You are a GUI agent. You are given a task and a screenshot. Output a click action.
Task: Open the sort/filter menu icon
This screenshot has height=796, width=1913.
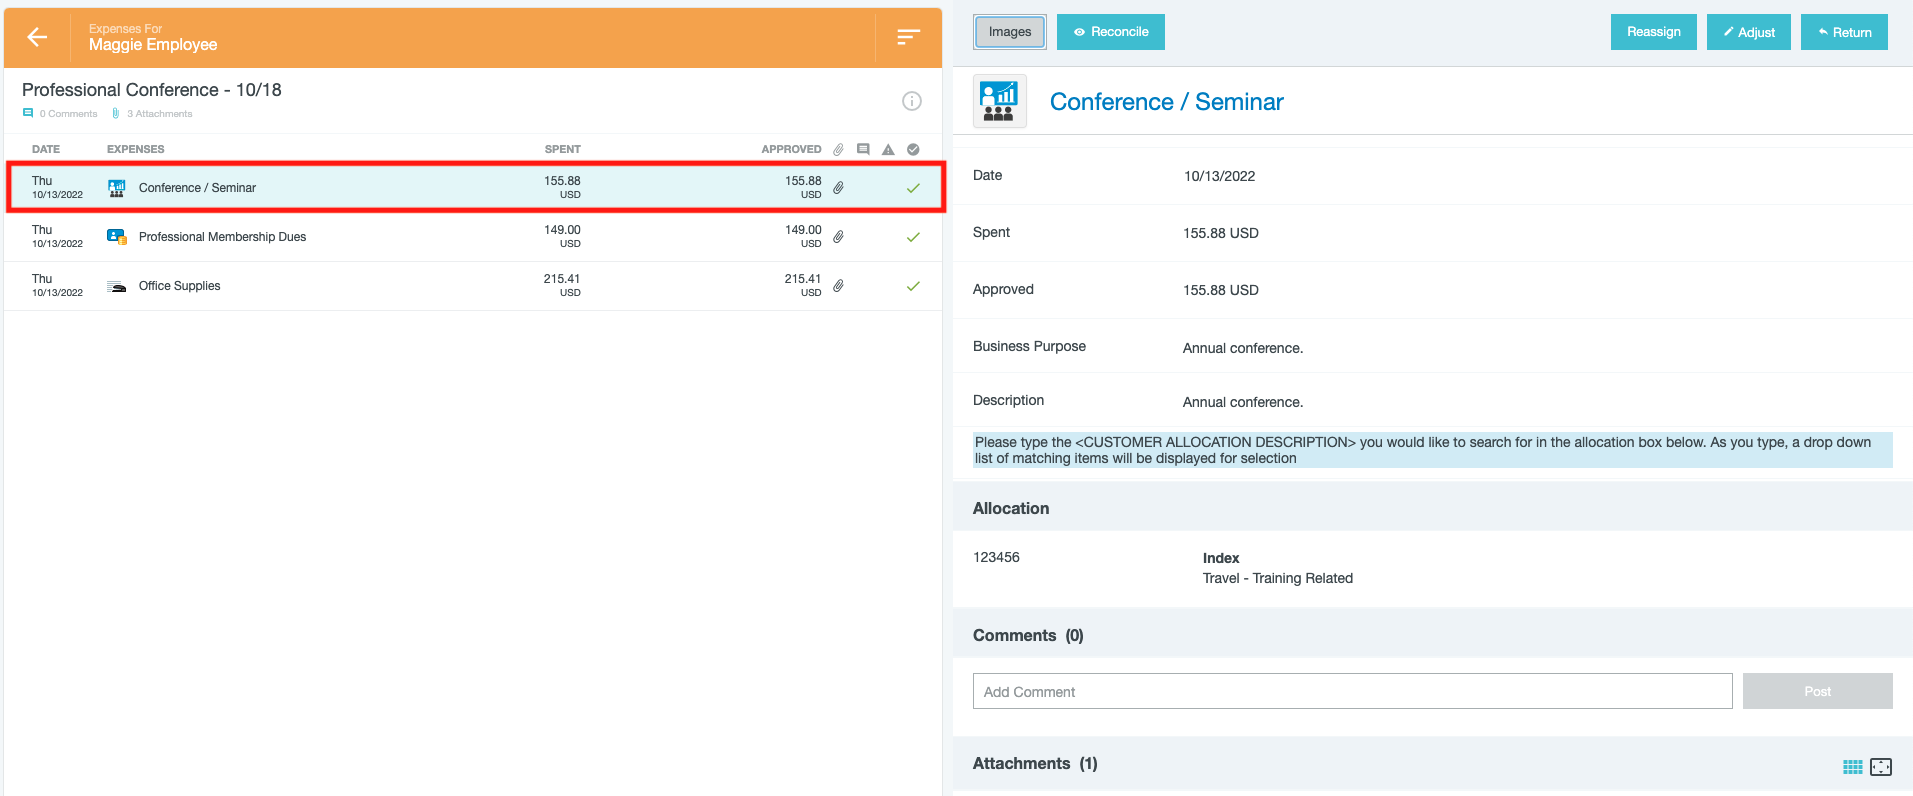click(907, 37)
